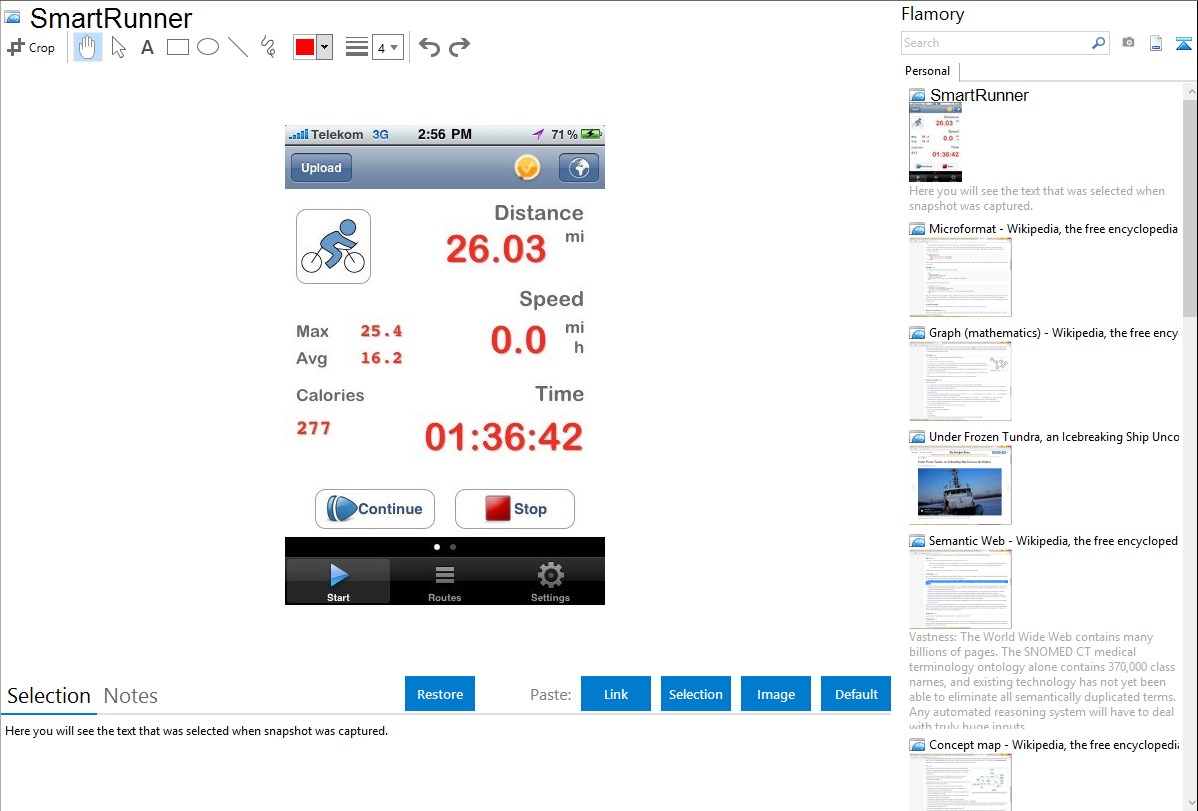Click the average speed value 16.2
Viewport: 1198px width, 811px height.
[x=381, y=358]
